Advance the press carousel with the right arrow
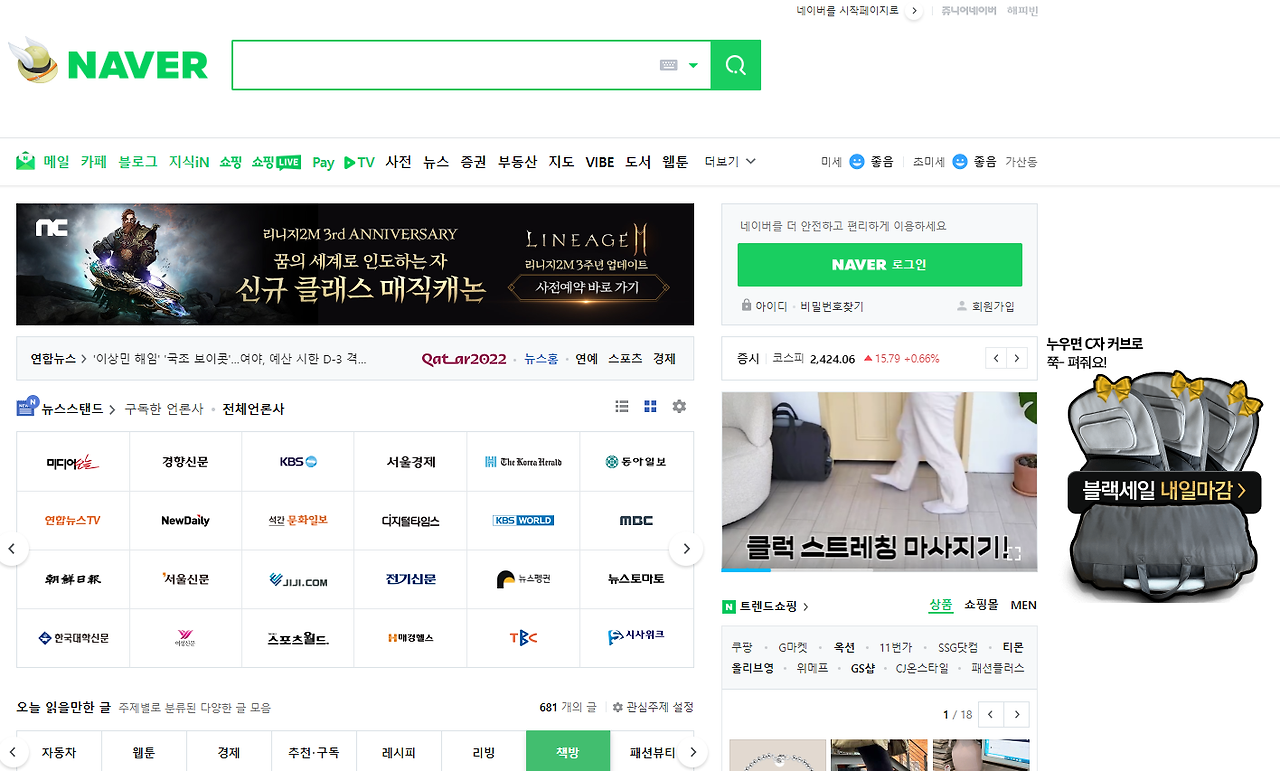Viewport: 1280px width, 771px height. [686, 548]
